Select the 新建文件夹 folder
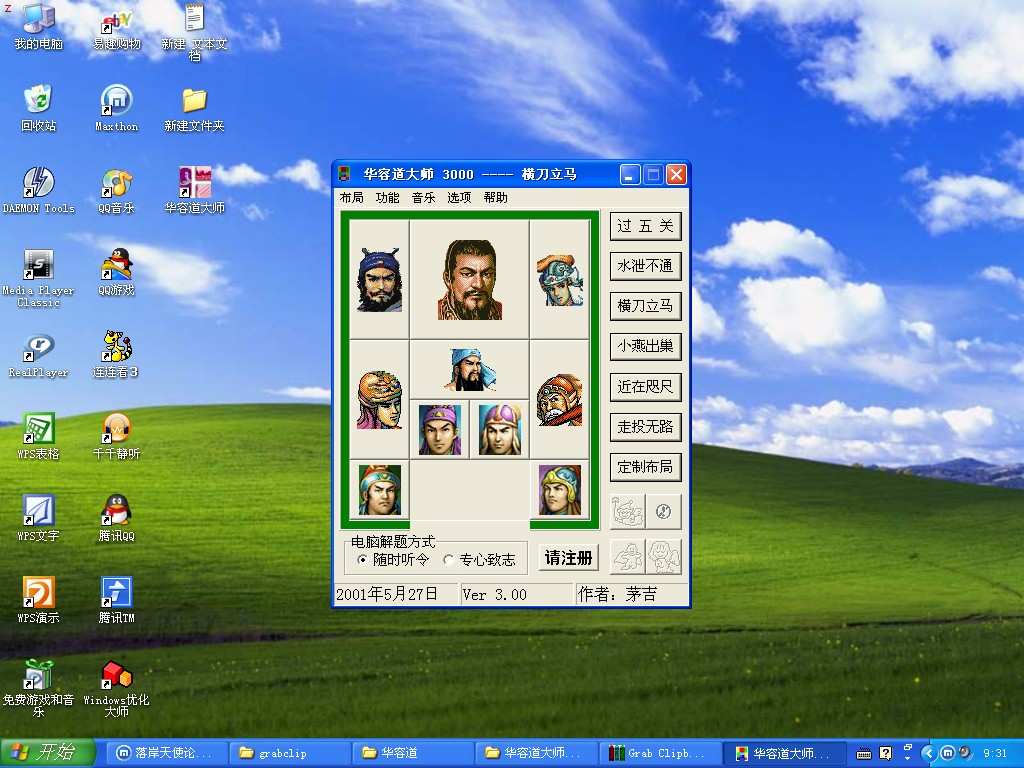The width and height of the screenshot is (1024, 768). [194, 109]
